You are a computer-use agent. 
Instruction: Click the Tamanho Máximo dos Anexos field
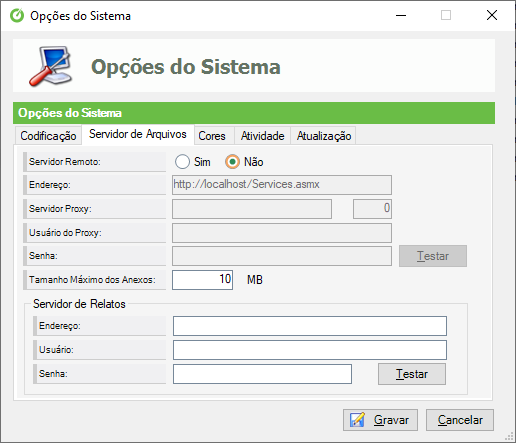[x=202, y=280]
